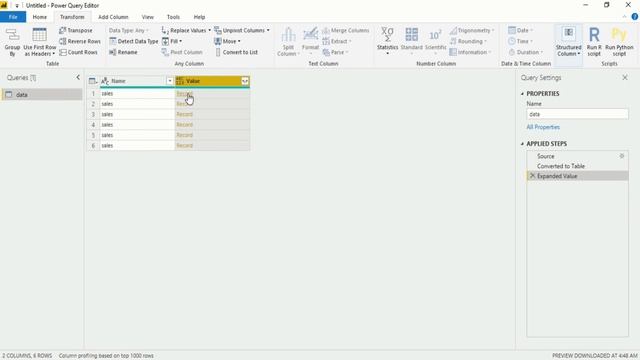The height and width of the screenshot is (360, 640).
Task: Open the Trigonometry dropdown
Action: click(472, 31)
